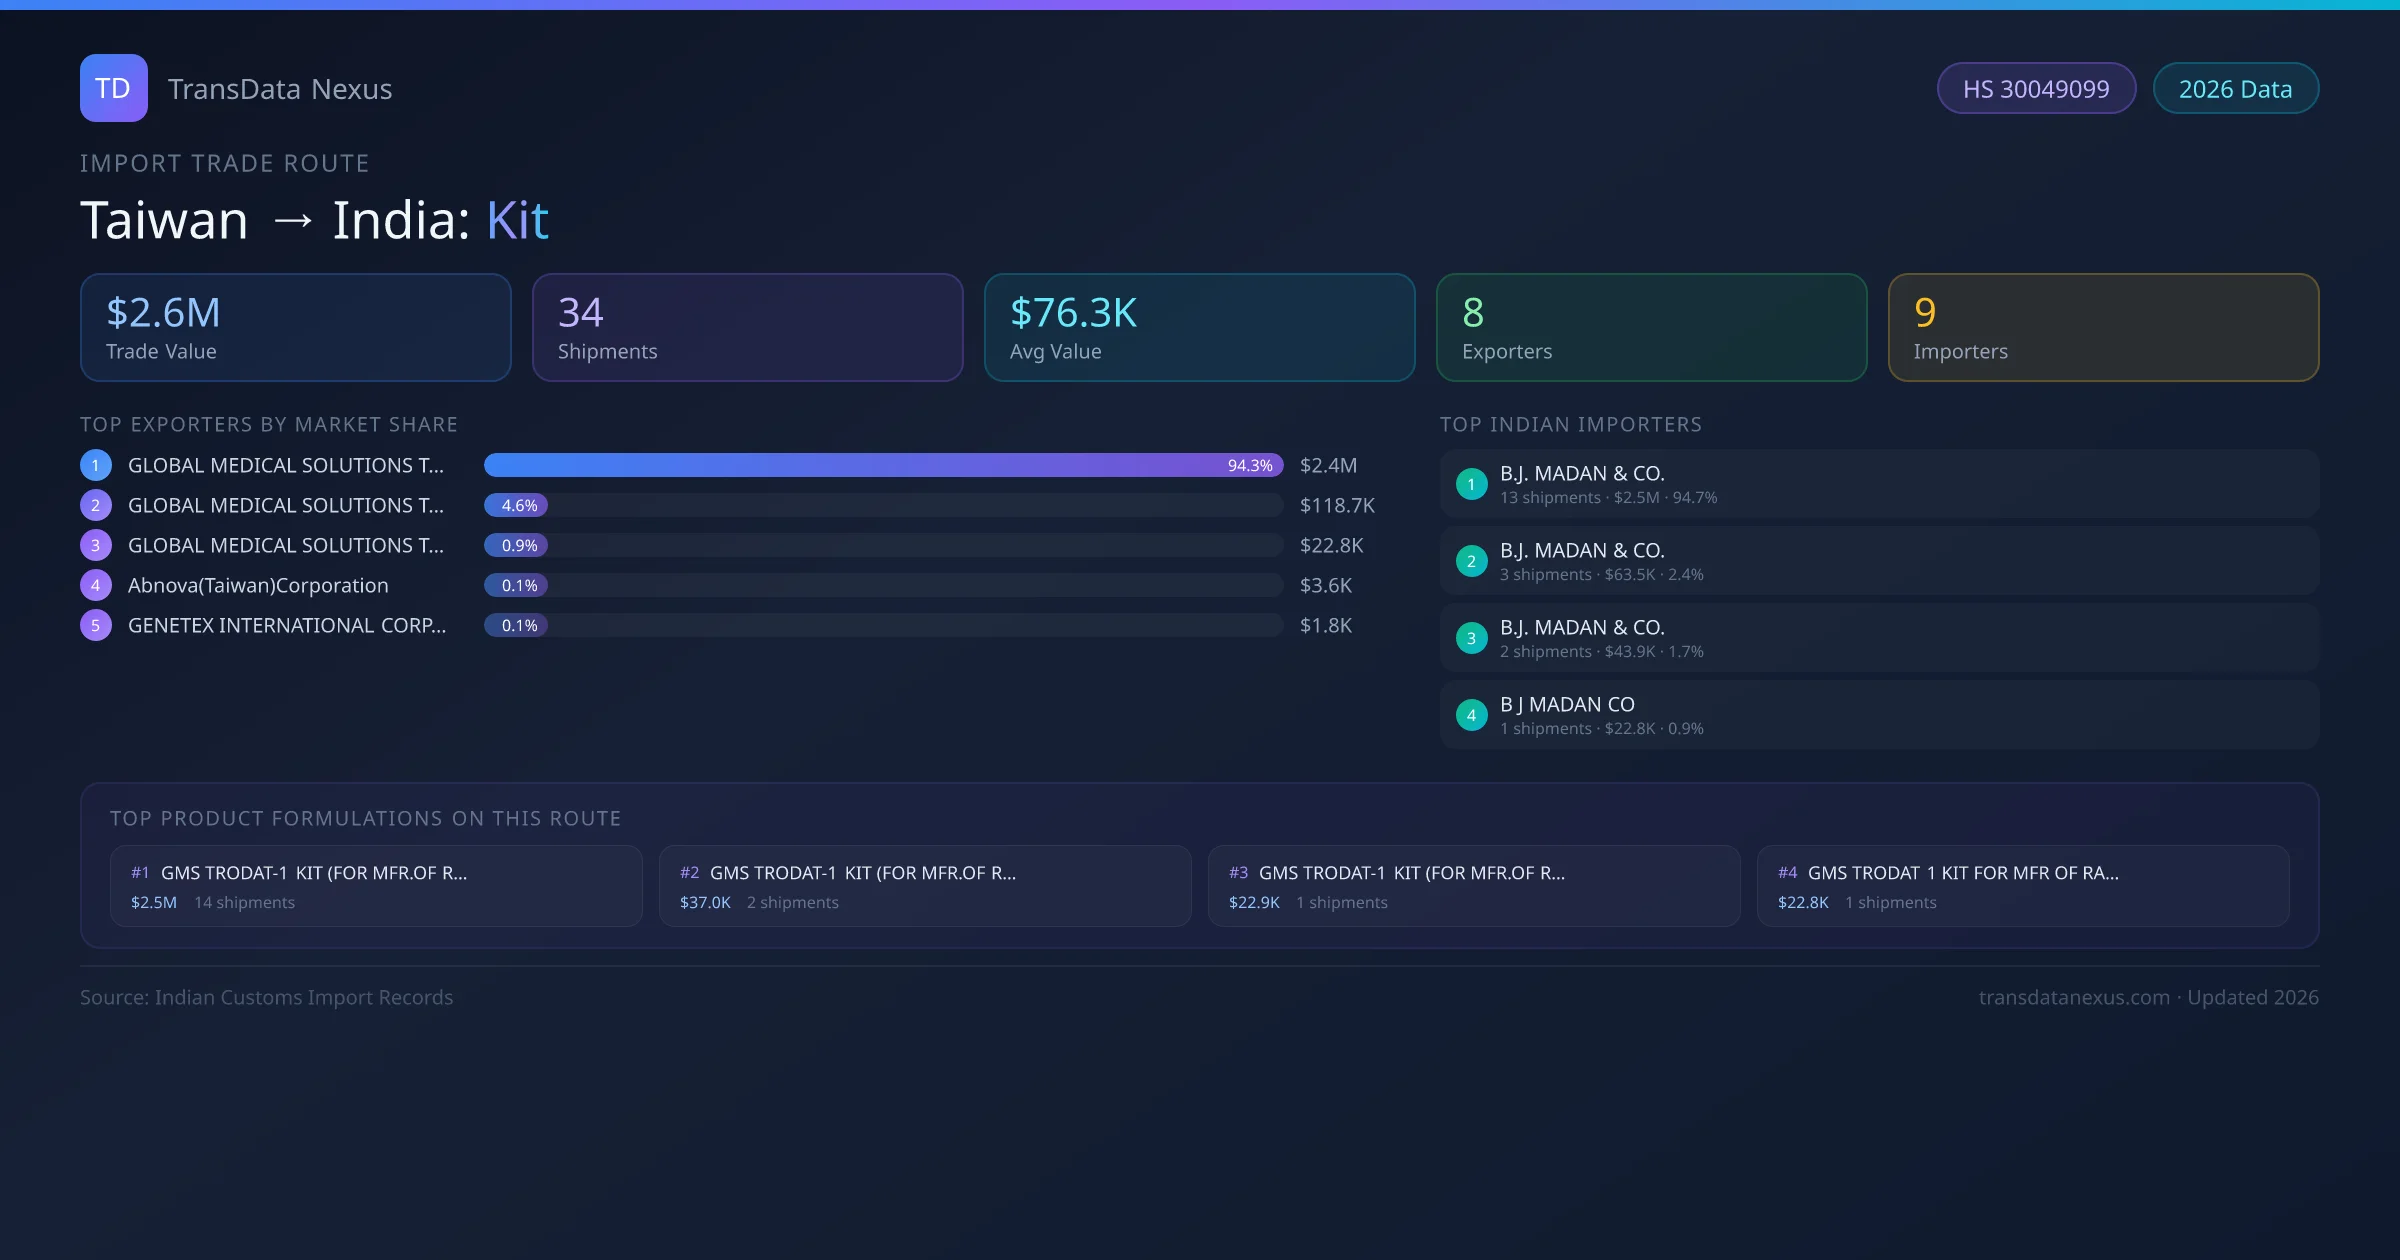Image resolution: width=2400 pixels, height=1260 pixels.
Task: Open the 34 Shipments stat card
Action: click(x=747, y=327)
